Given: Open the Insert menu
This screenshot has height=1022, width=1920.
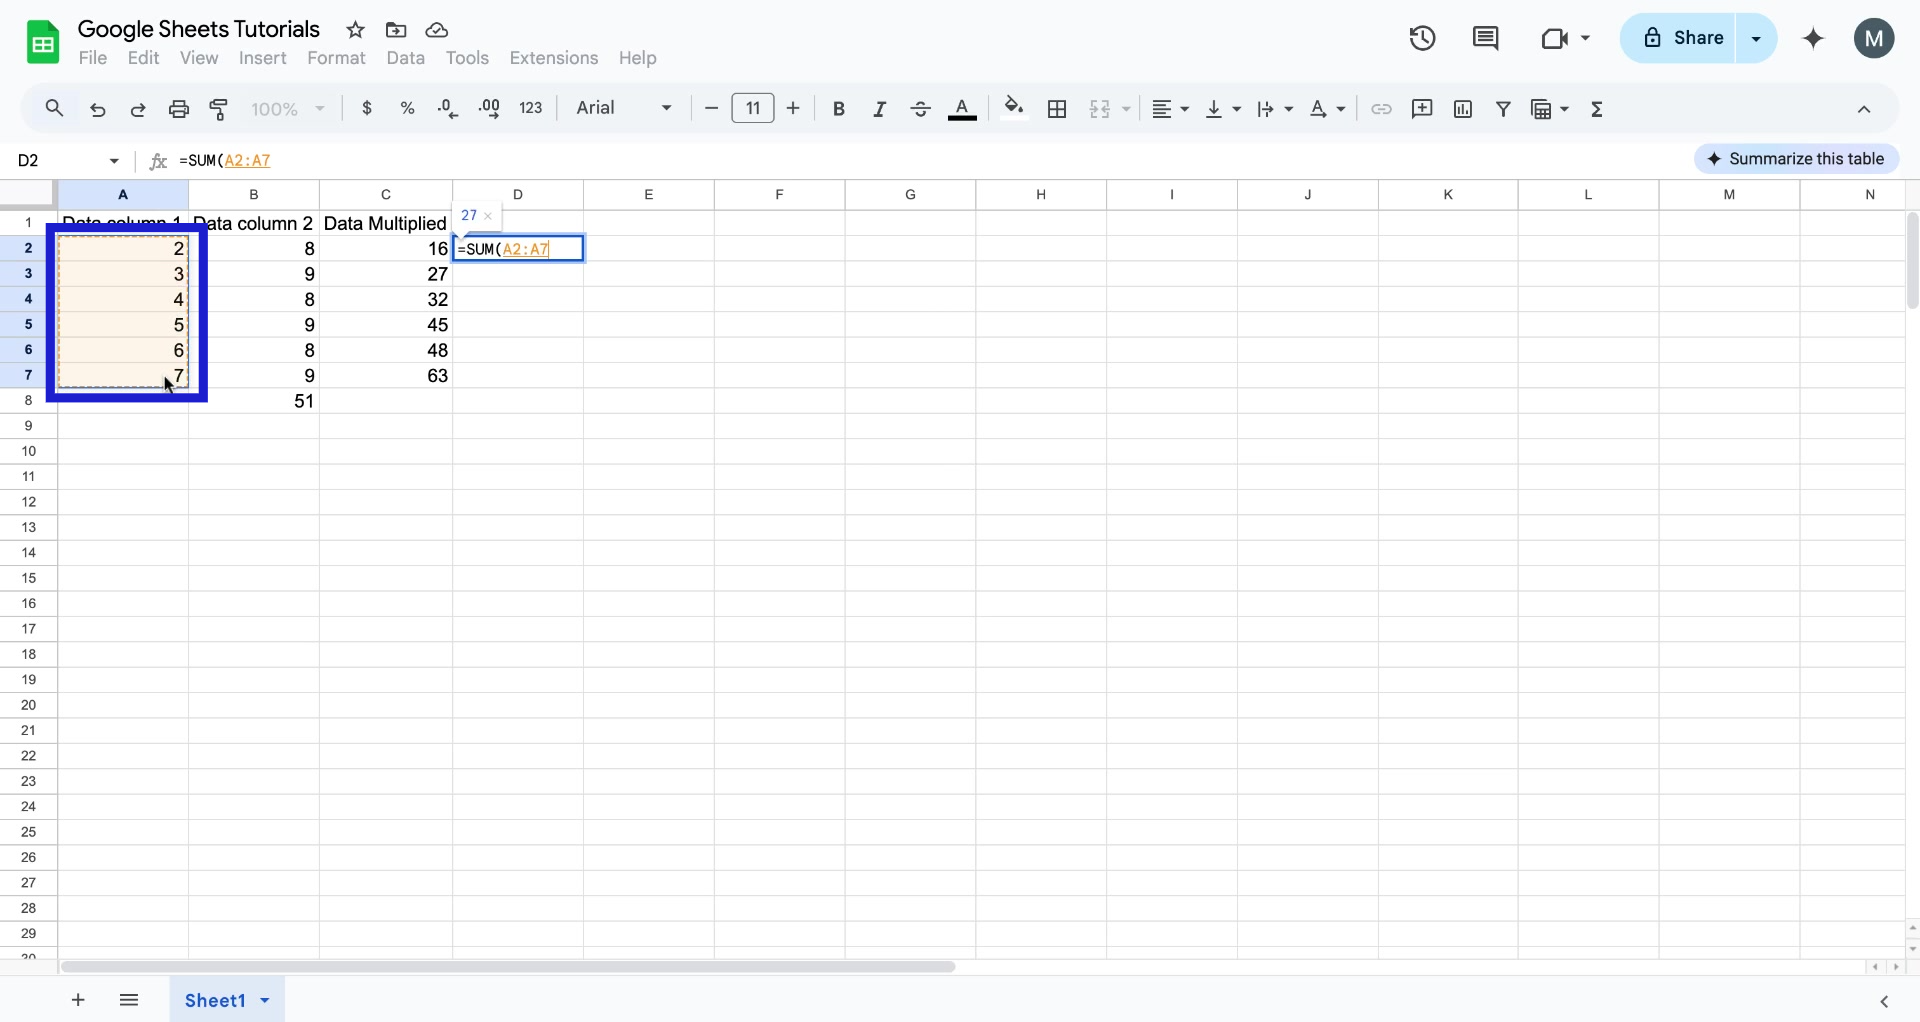Looking at the screenshot, I should (x=262, y=58).
